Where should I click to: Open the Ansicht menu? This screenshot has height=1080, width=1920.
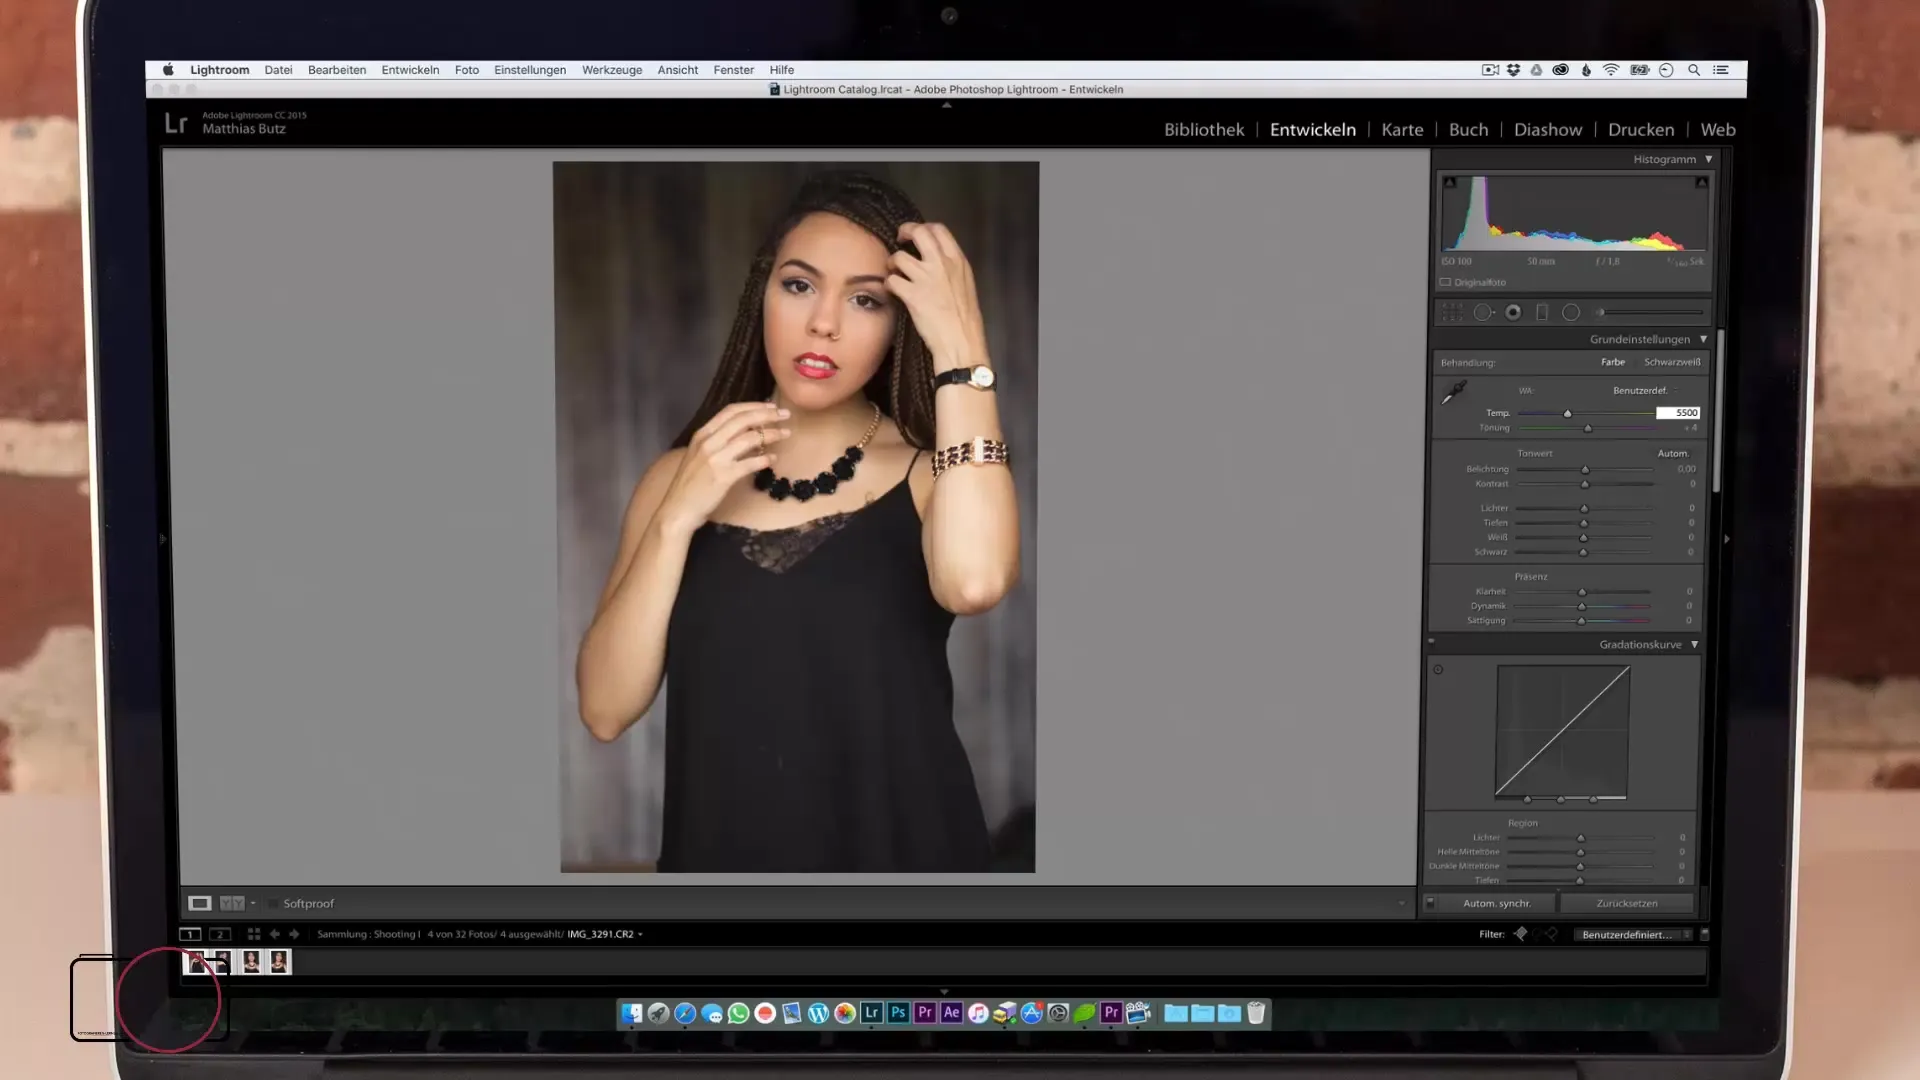(x=678, y=70)
